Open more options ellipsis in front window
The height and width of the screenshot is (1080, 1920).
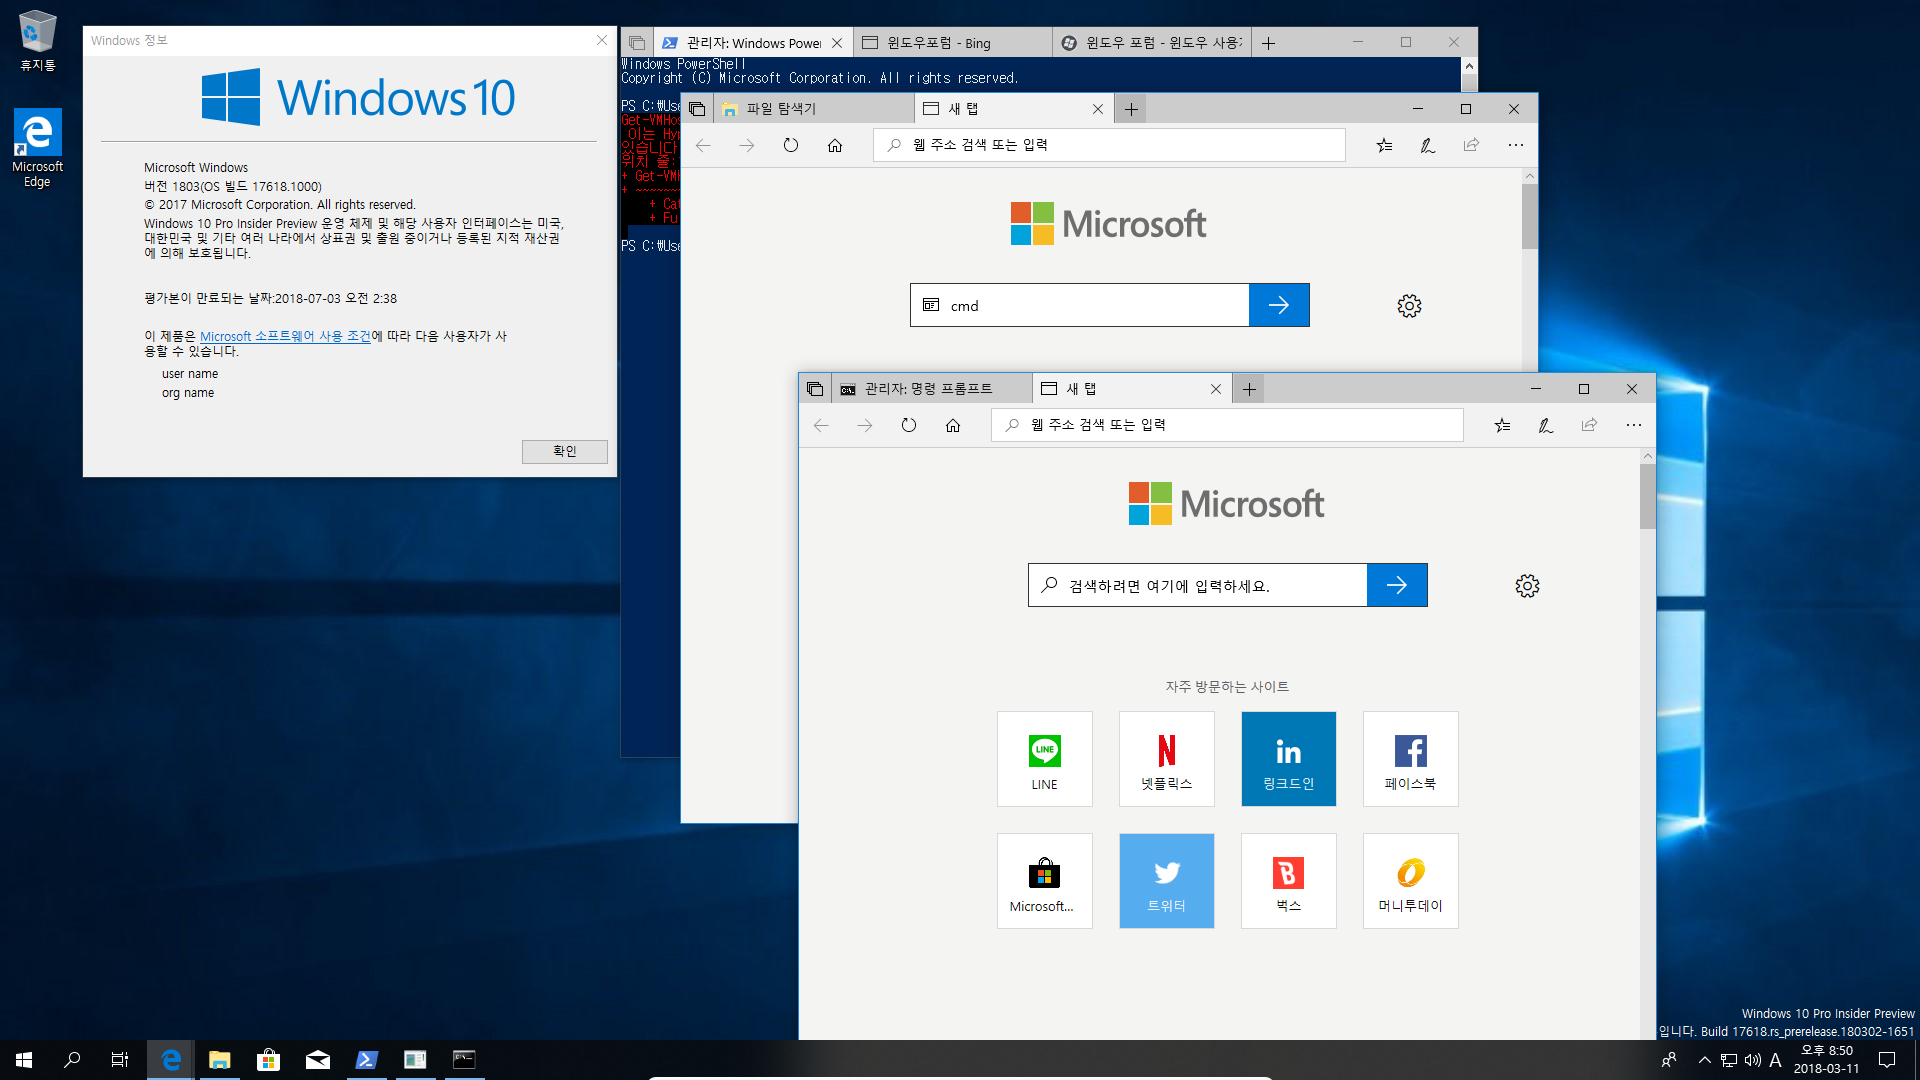1633,425
